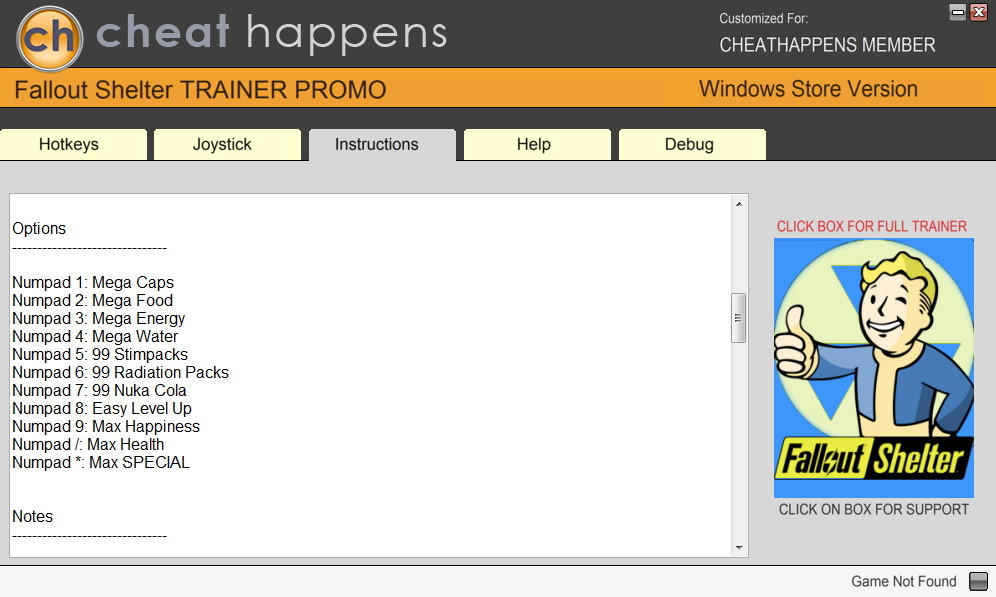Click the game status indicator box

pos(978,581)
